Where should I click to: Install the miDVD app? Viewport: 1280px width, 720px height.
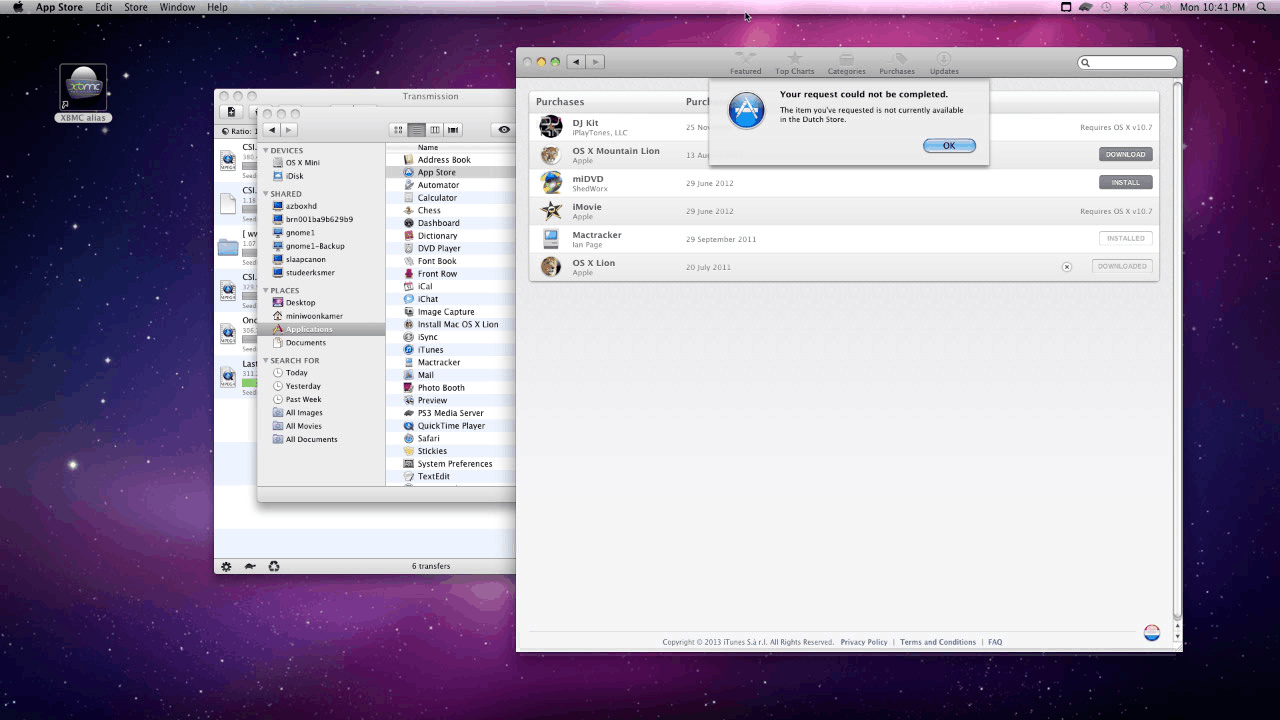click(x=1126, y=182)
